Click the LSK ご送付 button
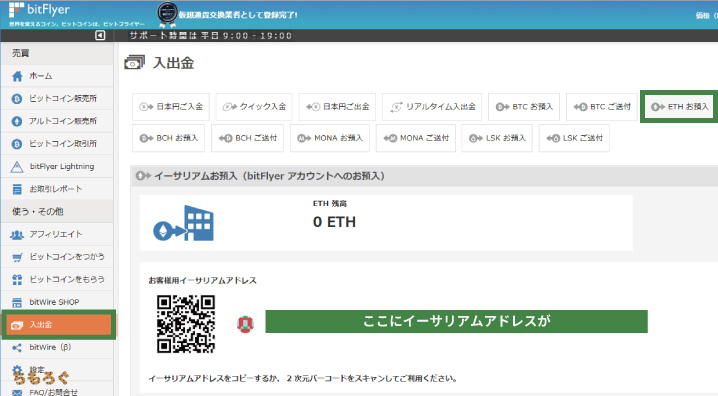Viewport: 718px width, 396px height. (574, 138)
